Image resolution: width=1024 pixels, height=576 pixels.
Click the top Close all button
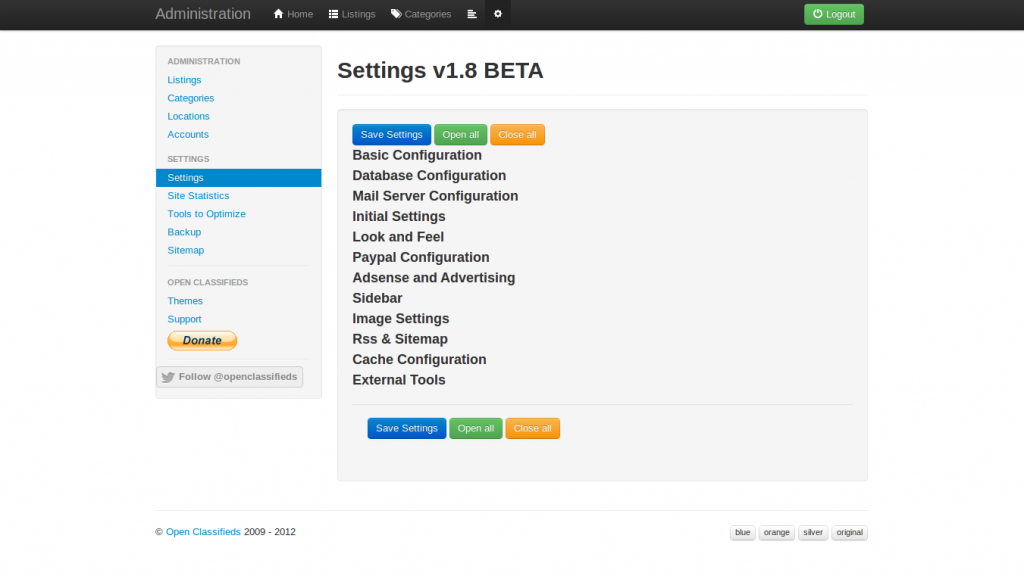click(x=517, y=135)
